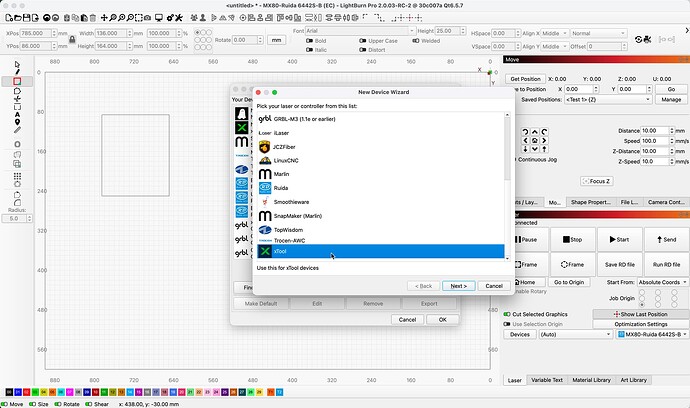
Task: Open the Camera Control tab
Action: coord(666,202)
